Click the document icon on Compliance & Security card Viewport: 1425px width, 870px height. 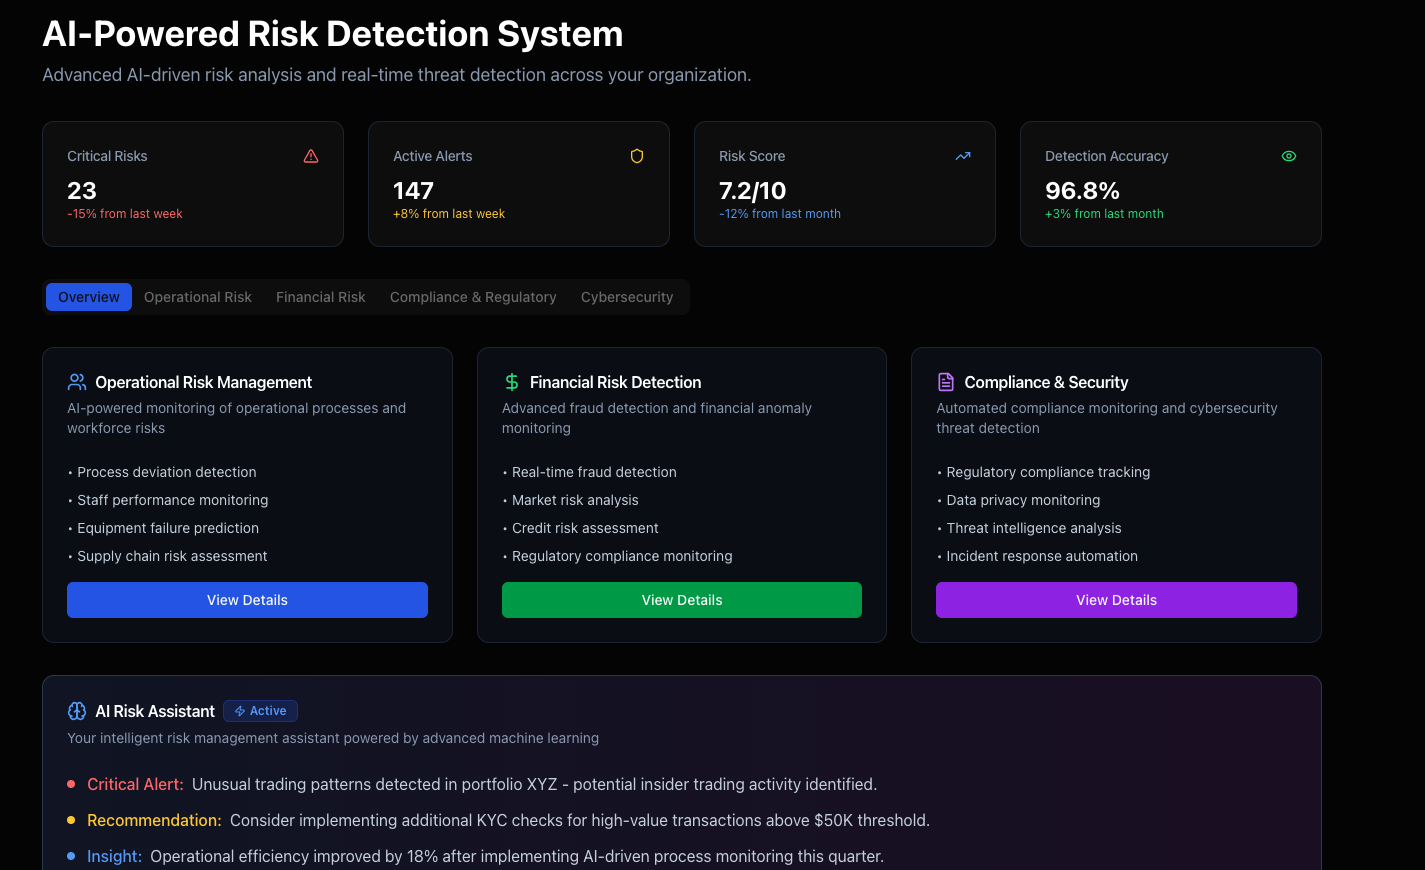click(x=946, y=381)
